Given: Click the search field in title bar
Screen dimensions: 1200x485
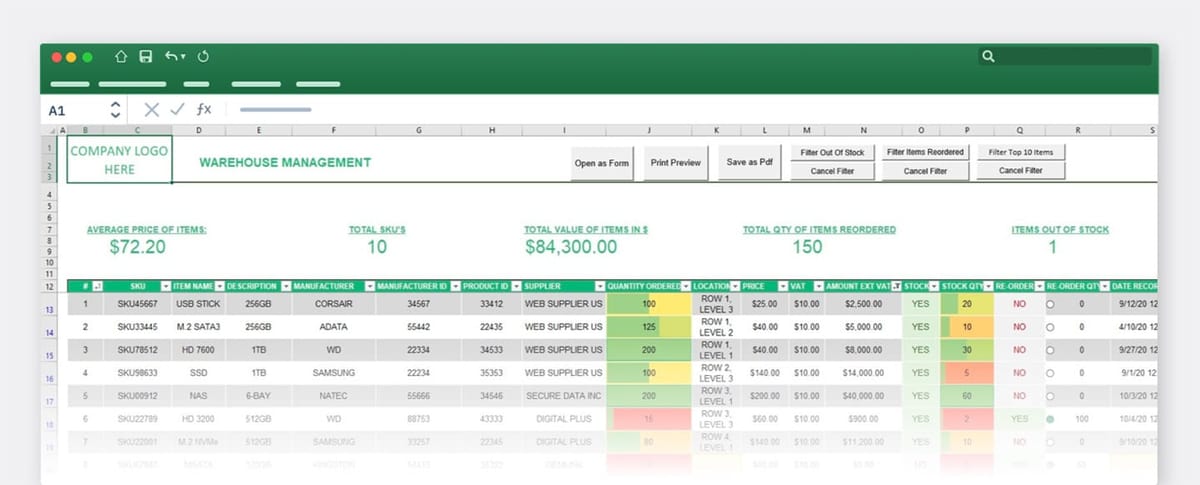Looking at the screenshot, I should (1067, 57).
